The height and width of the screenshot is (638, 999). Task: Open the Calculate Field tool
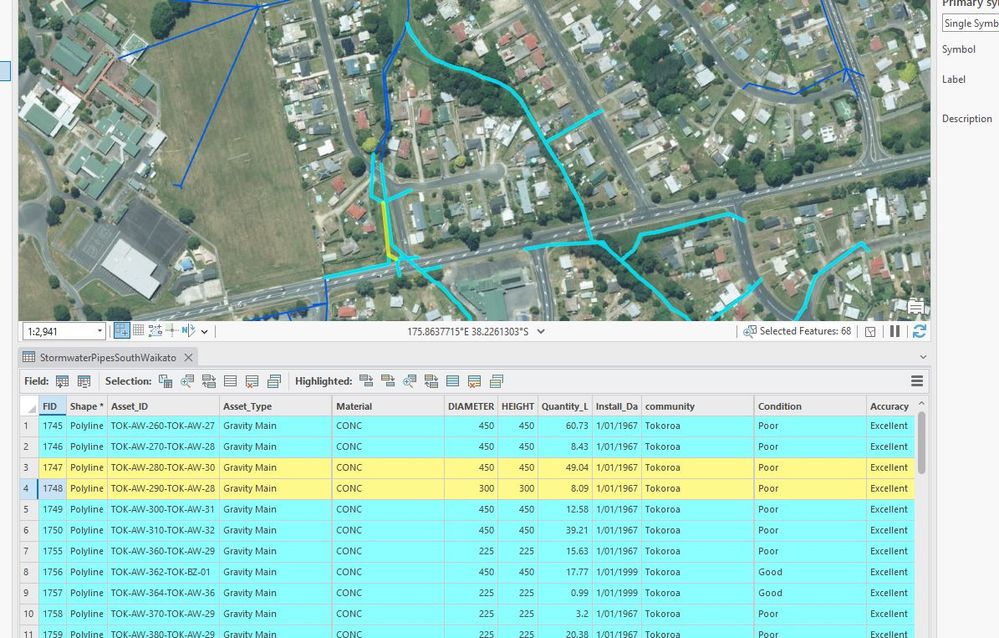click(84, 381)
